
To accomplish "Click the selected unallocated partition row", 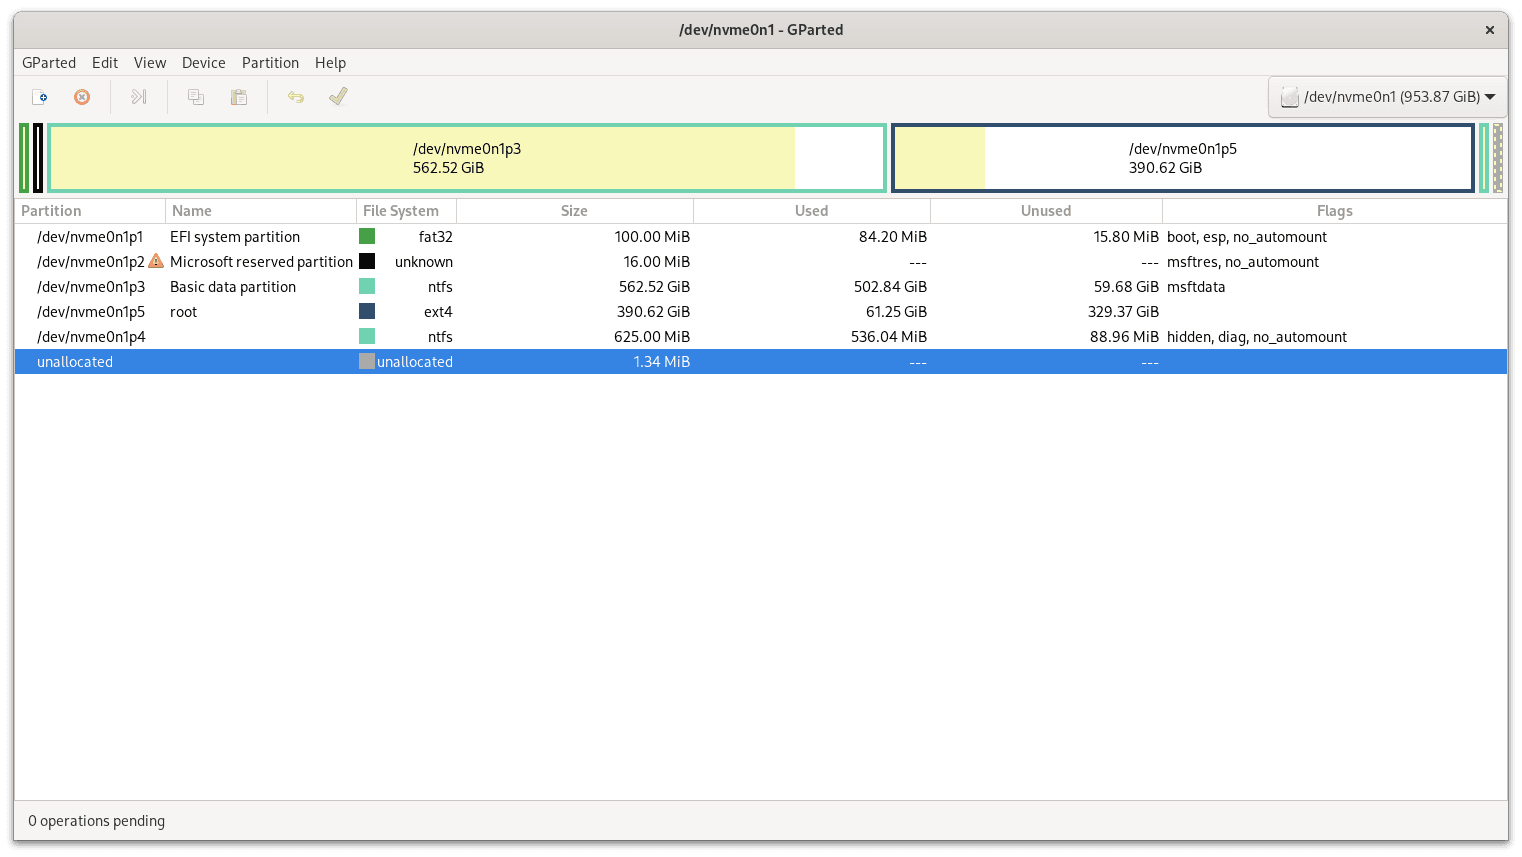I will click(761, 361).
